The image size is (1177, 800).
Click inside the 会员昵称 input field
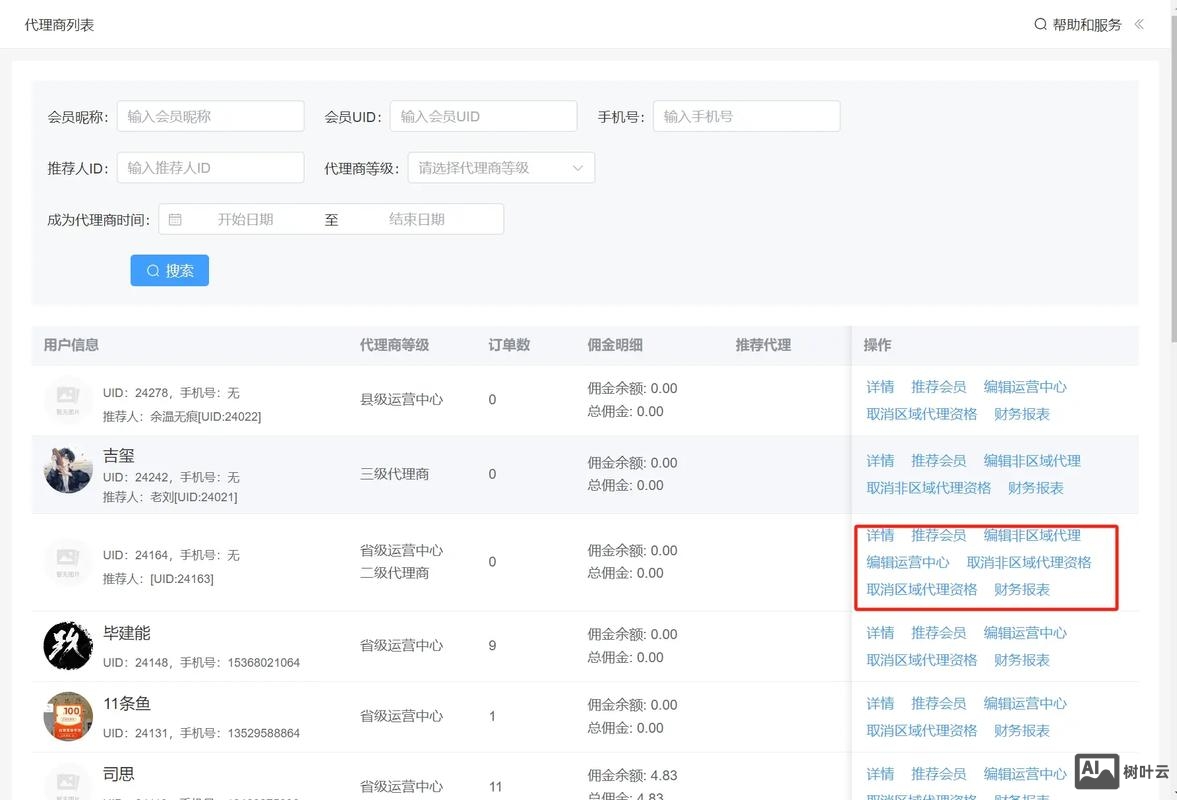[210, 115]
